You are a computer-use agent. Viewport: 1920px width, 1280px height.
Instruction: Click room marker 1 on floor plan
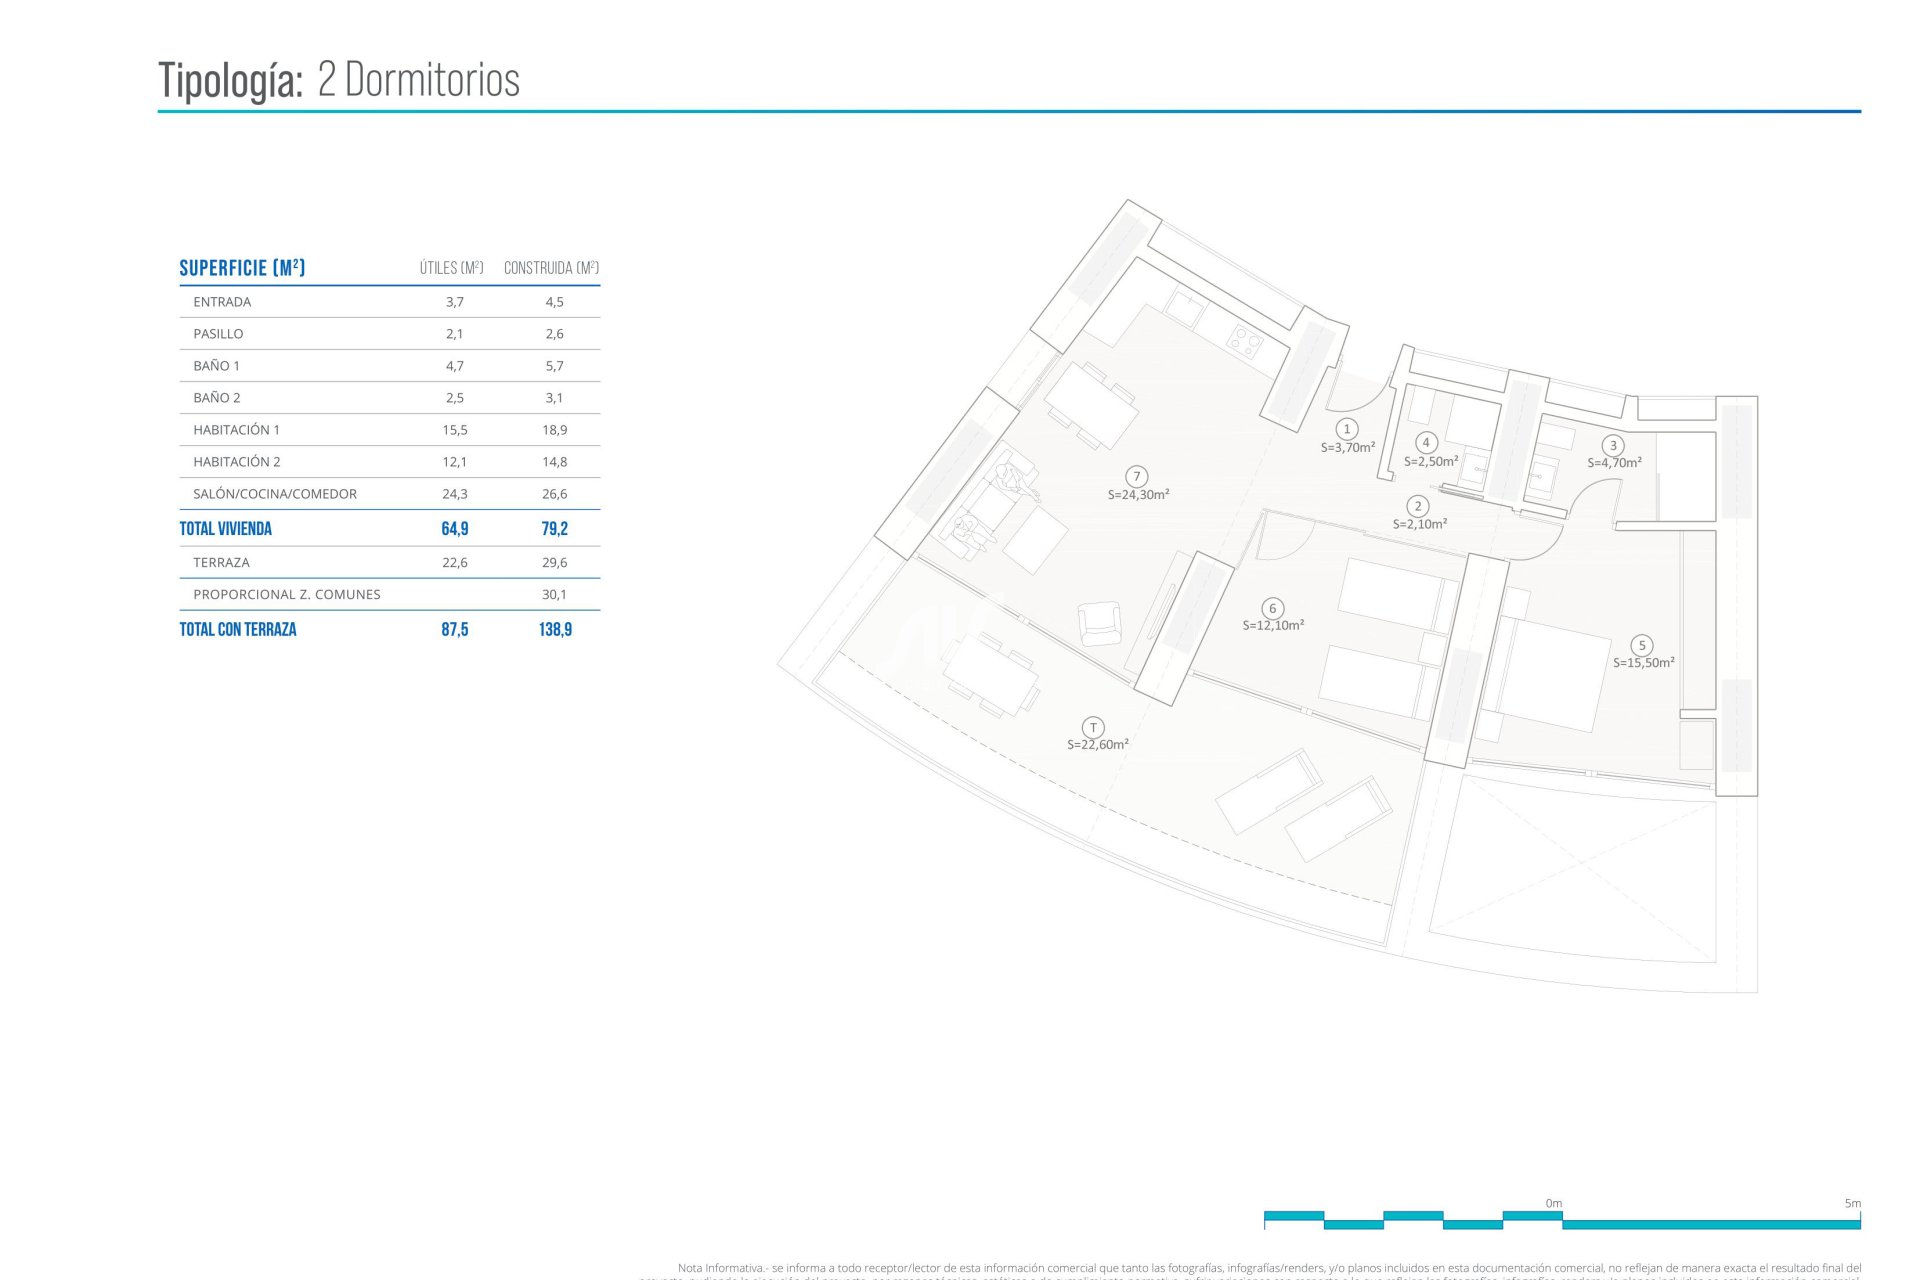[x=1347, y=429]
